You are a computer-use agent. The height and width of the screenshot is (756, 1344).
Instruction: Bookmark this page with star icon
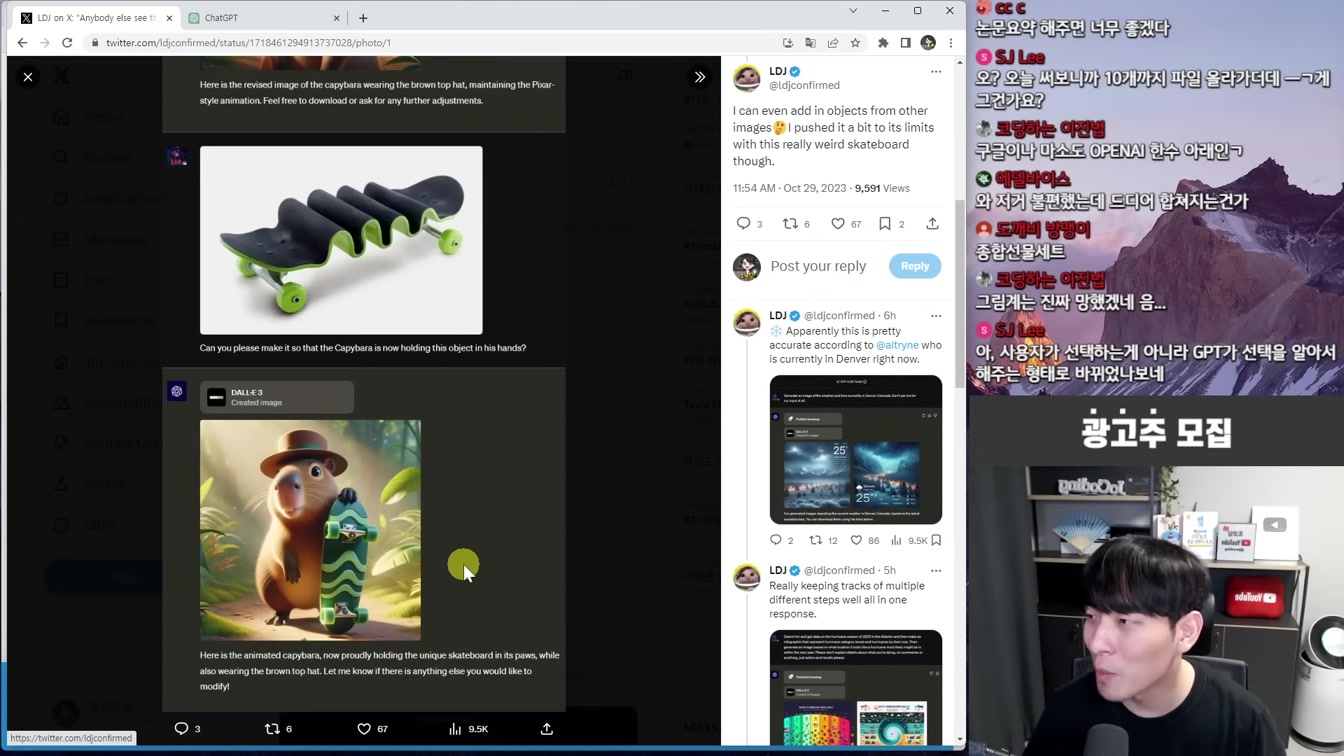(x=855, y=43)
